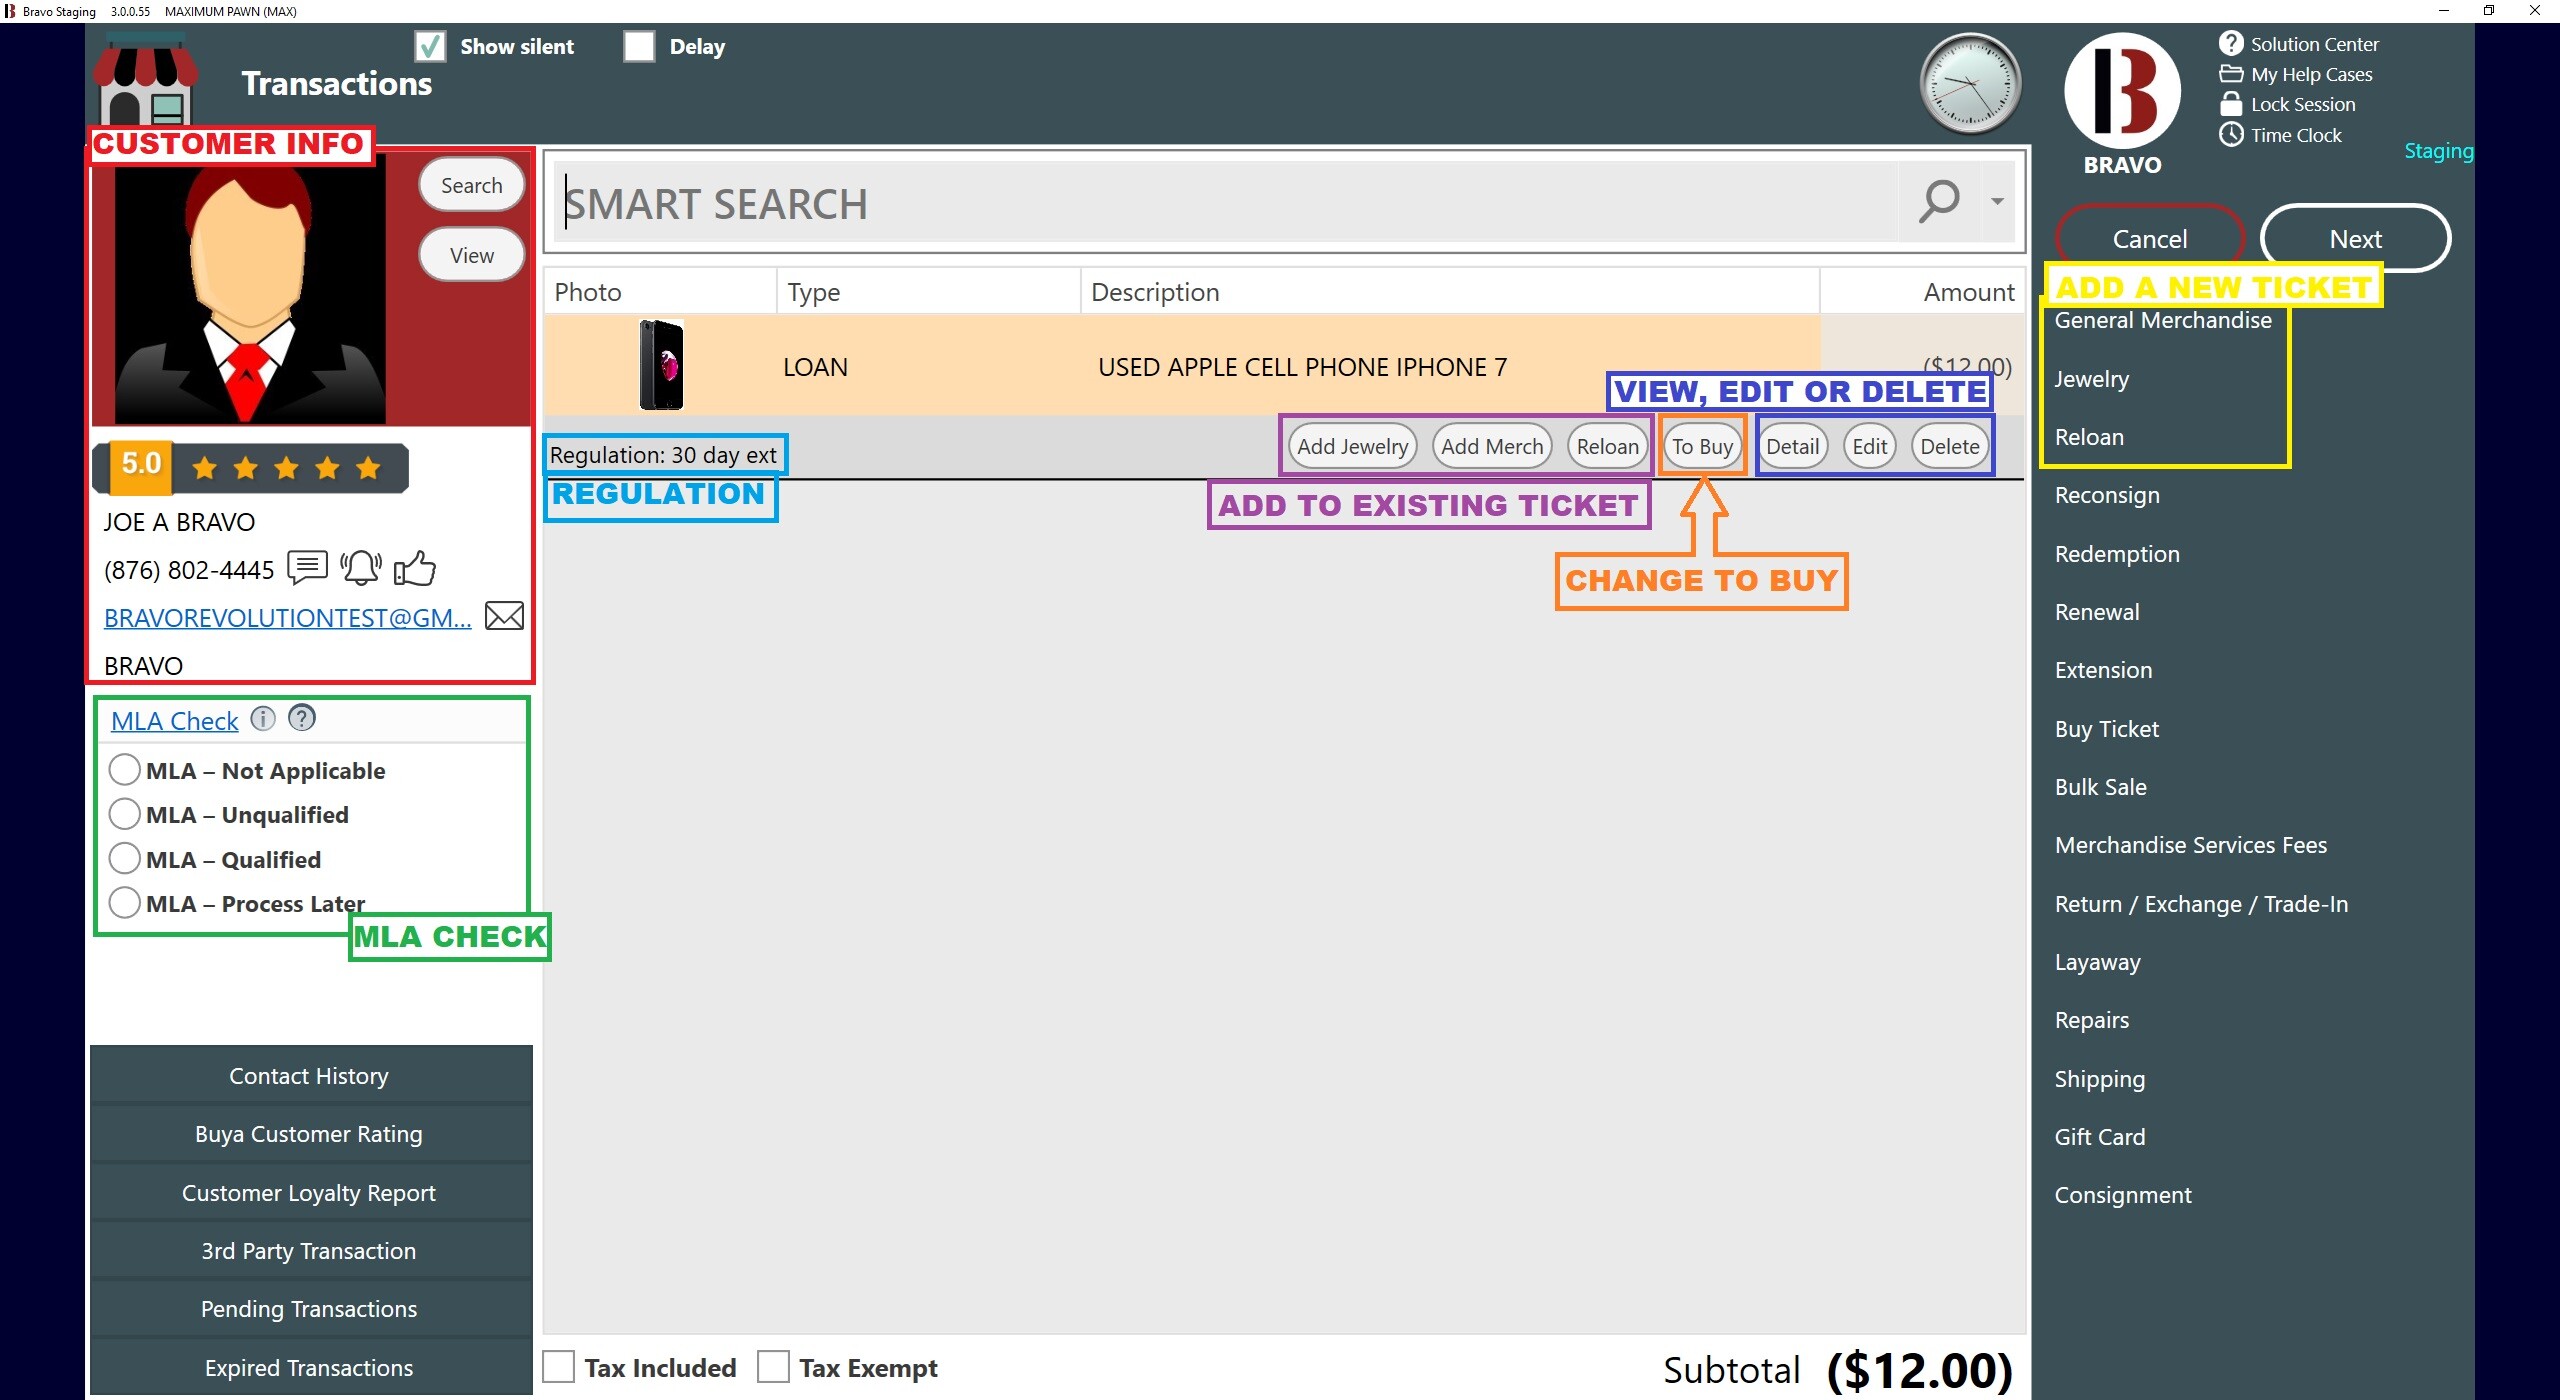Viewport: 2560px width, 1400px height.
Task: Click the BRAVOREVOLUTIONTEST email link
Action: click(287, 617)
